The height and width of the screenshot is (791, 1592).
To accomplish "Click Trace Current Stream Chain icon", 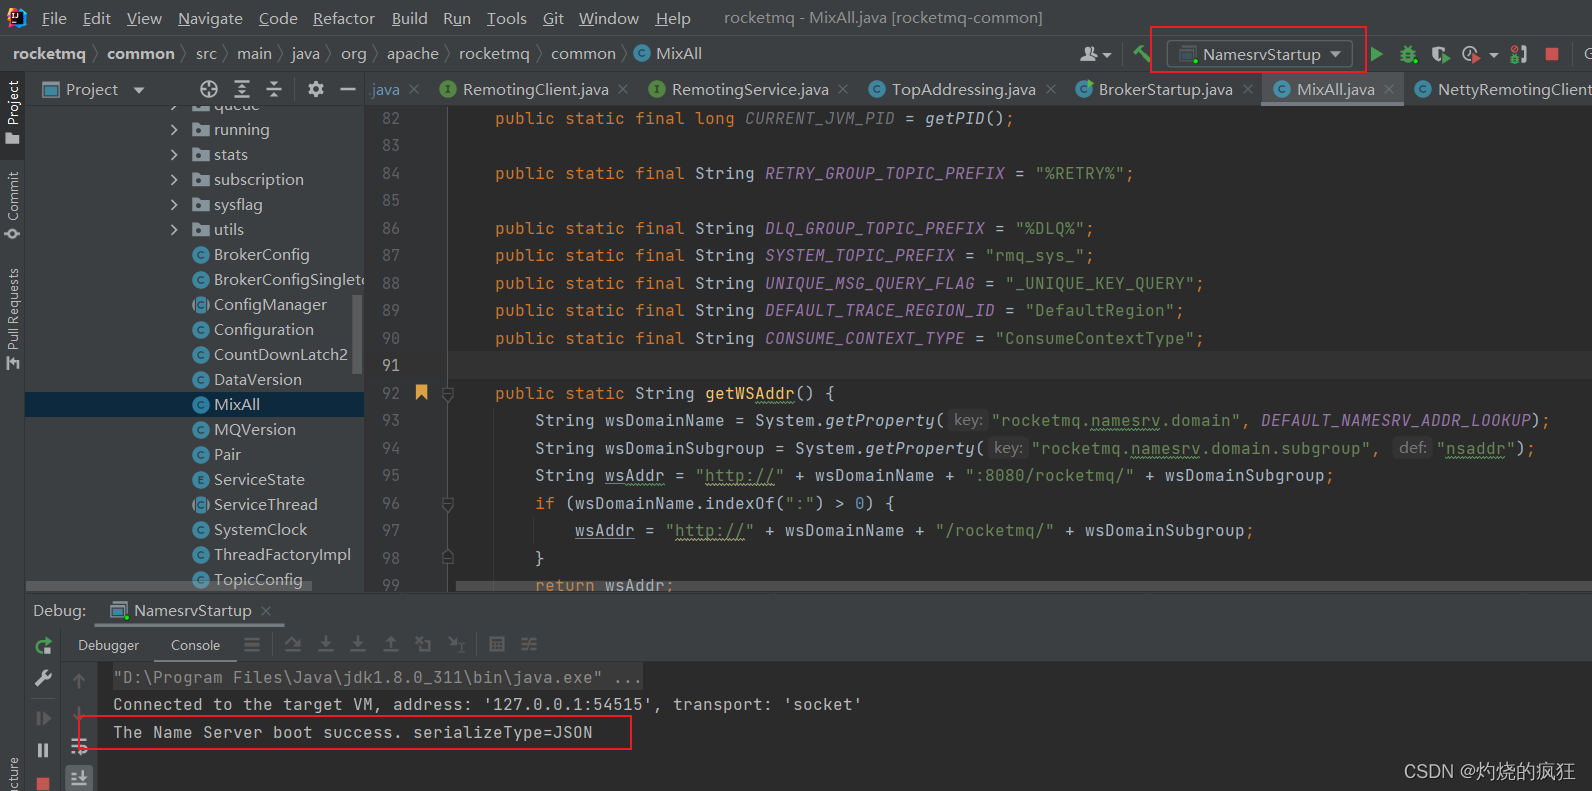I will click(529, 644).
